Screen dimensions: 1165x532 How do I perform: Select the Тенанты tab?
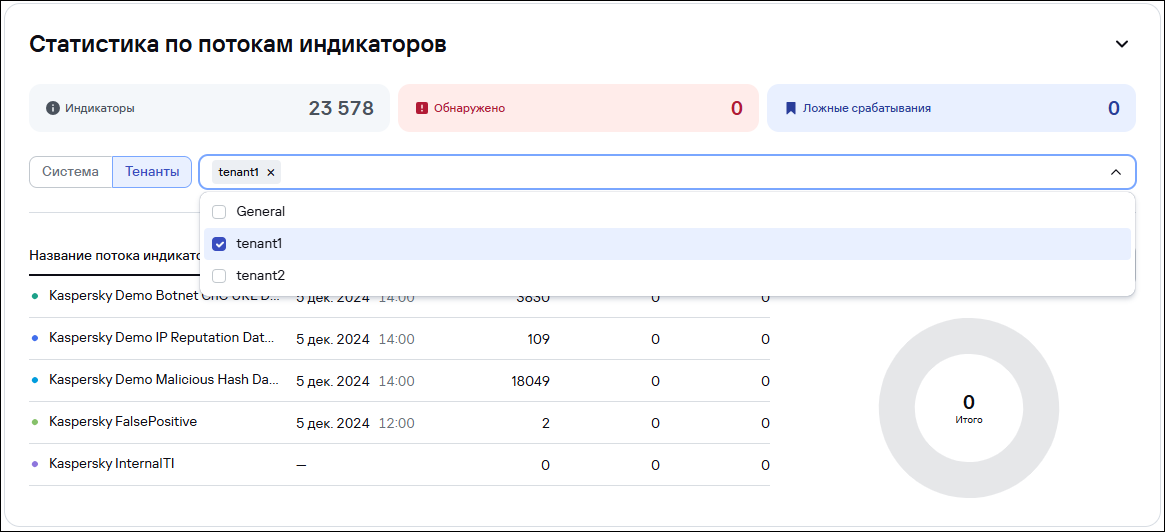[x=152, y=172]
